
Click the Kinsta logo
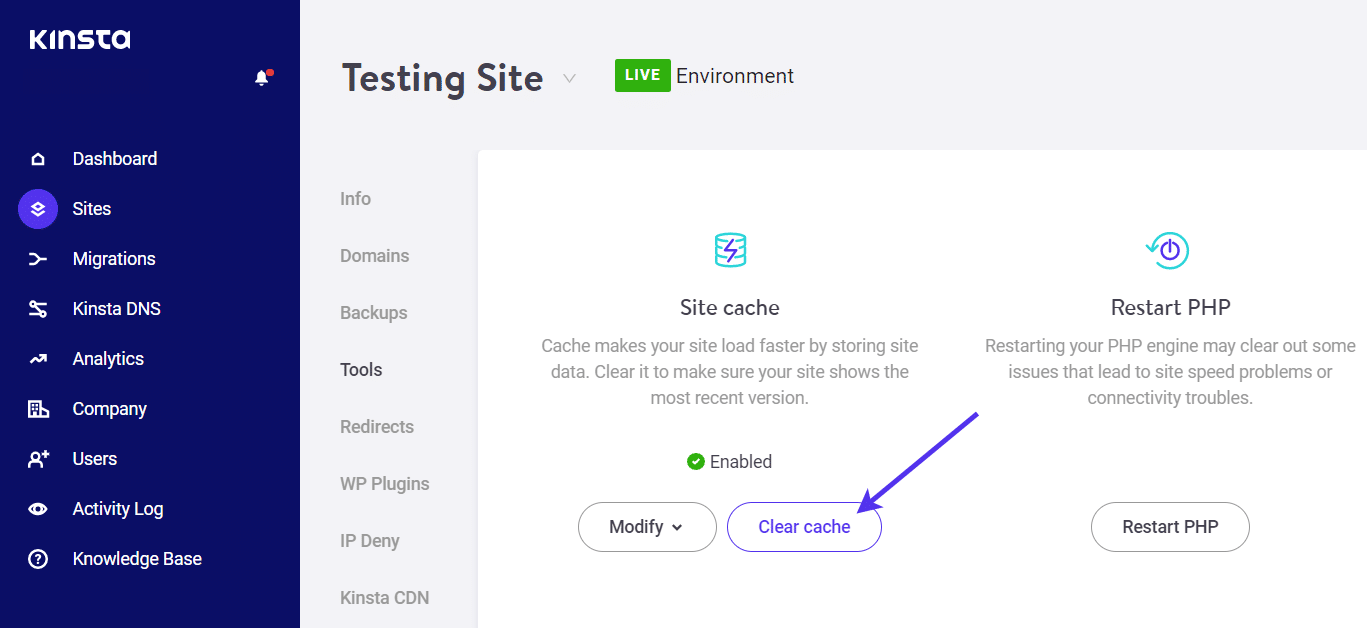[x=79, y=39]
